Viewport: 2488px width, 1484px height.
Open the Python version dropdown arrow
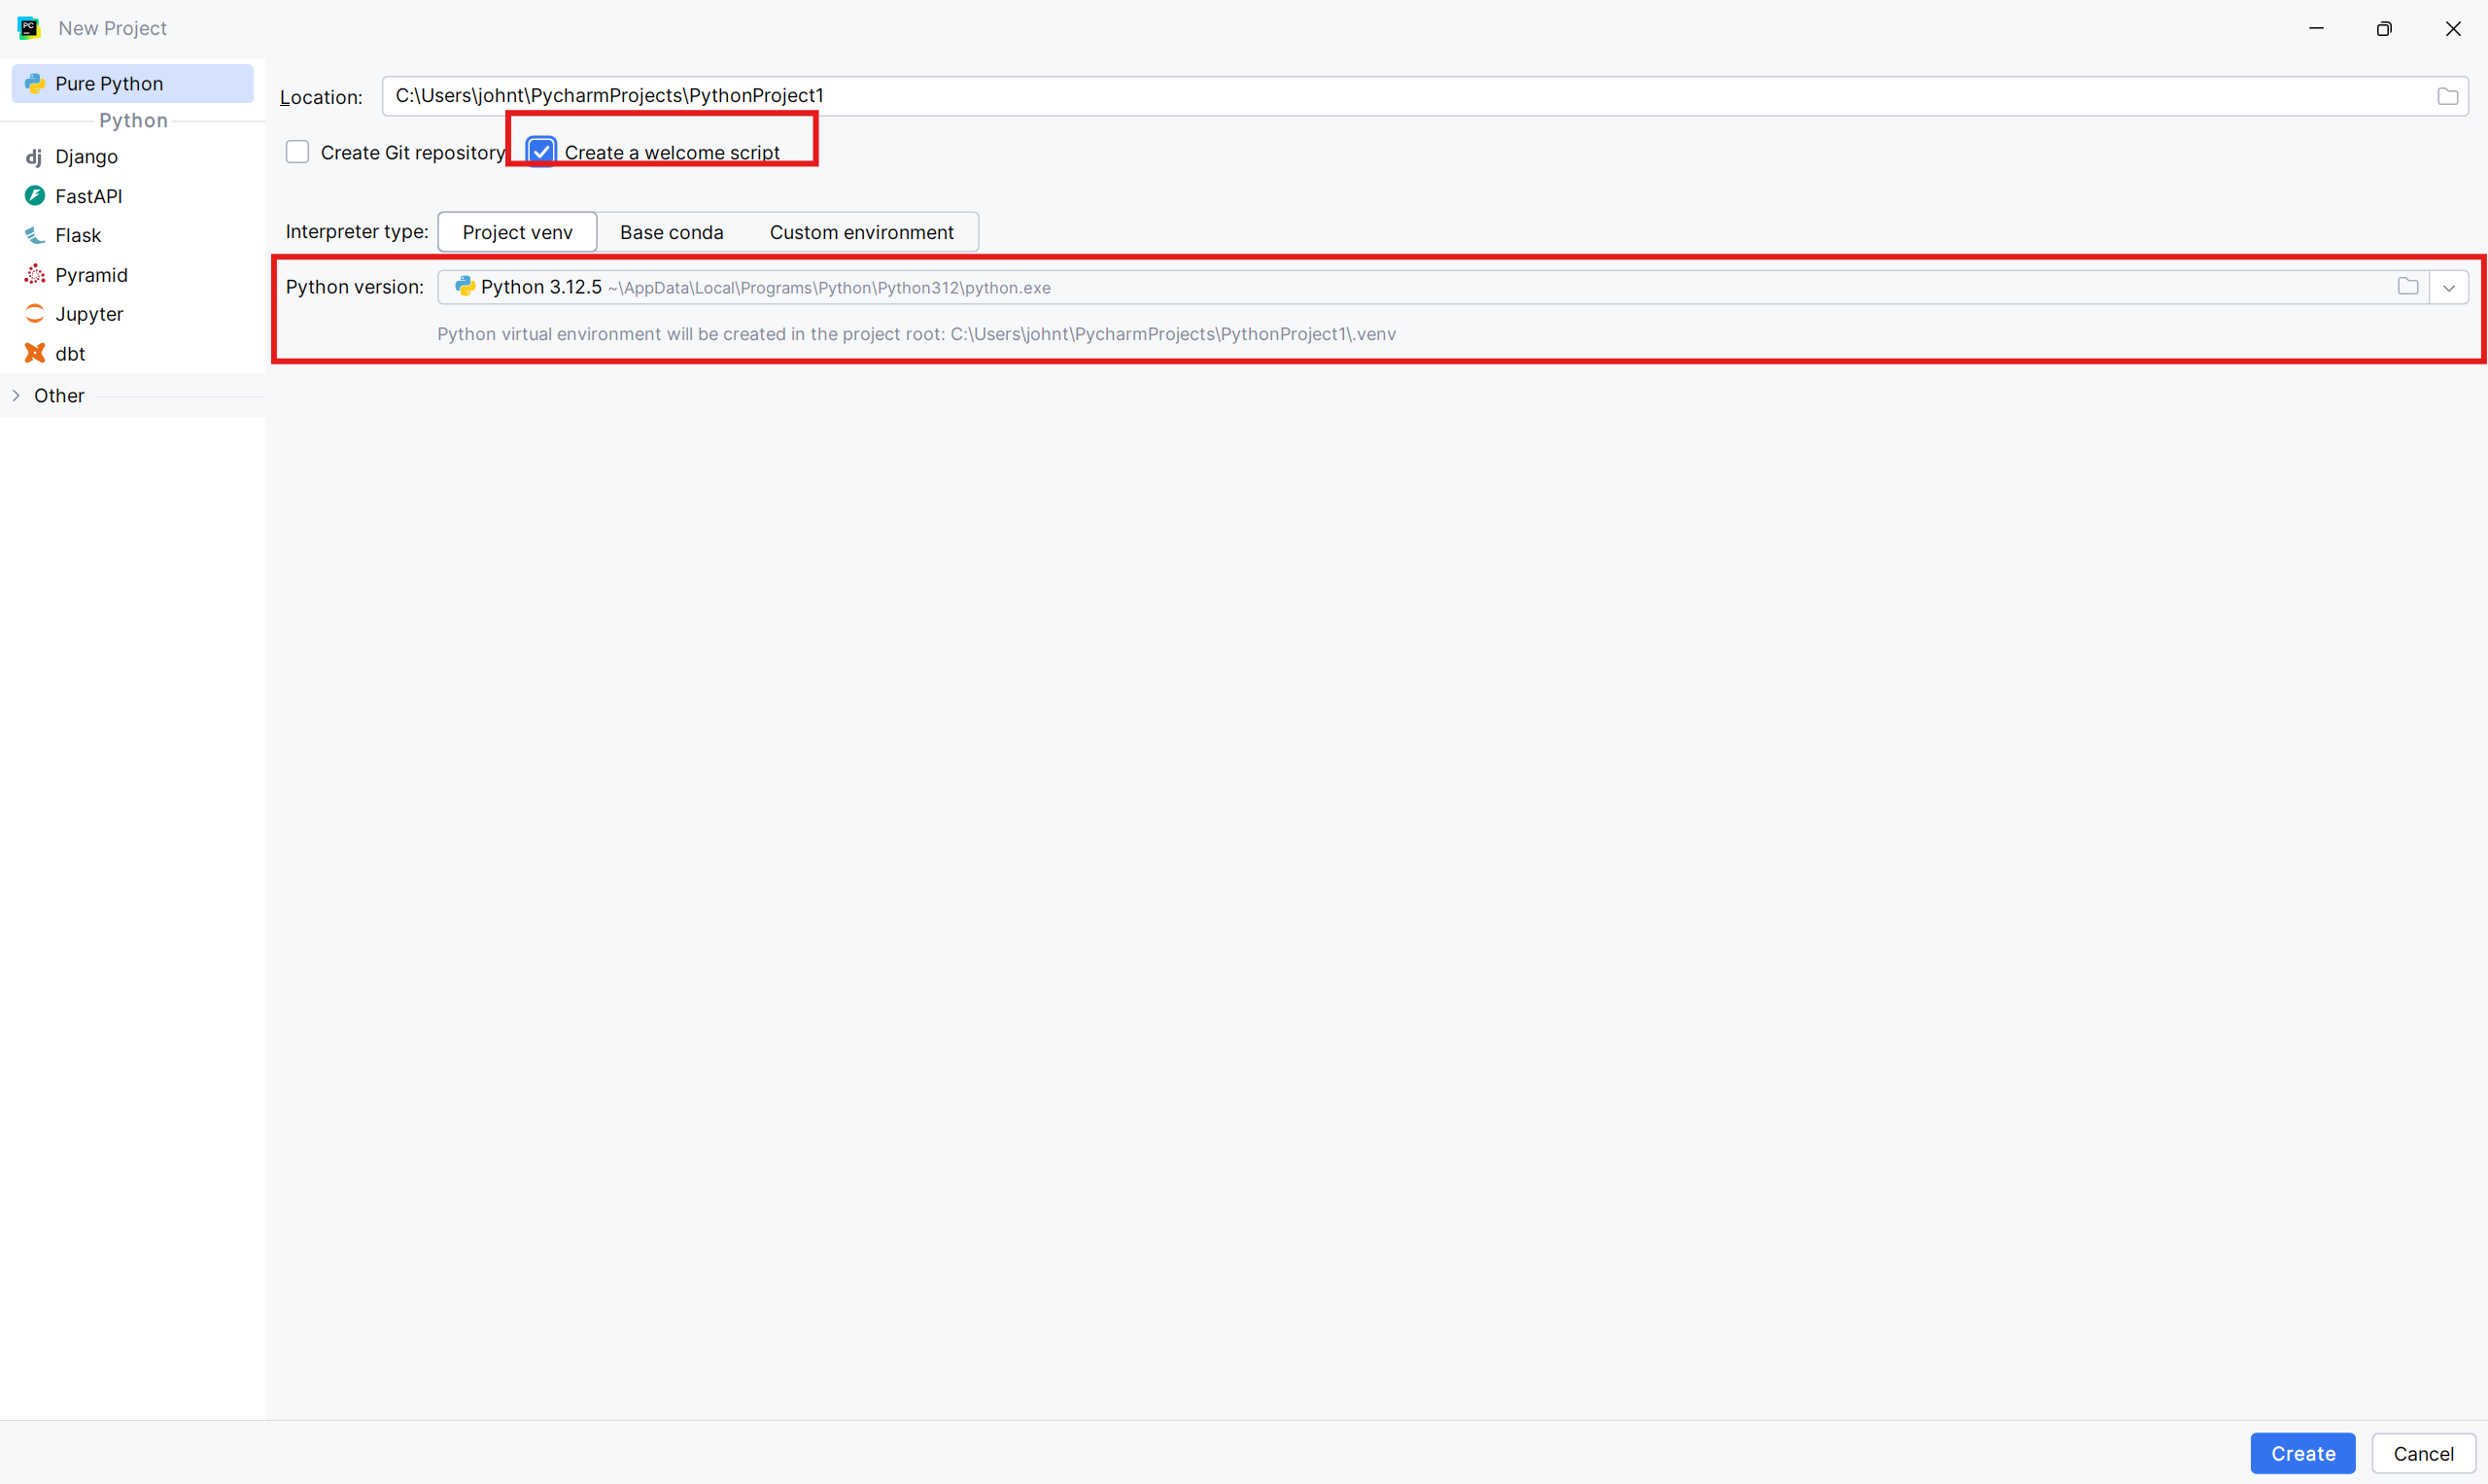tap(2448, 288)
